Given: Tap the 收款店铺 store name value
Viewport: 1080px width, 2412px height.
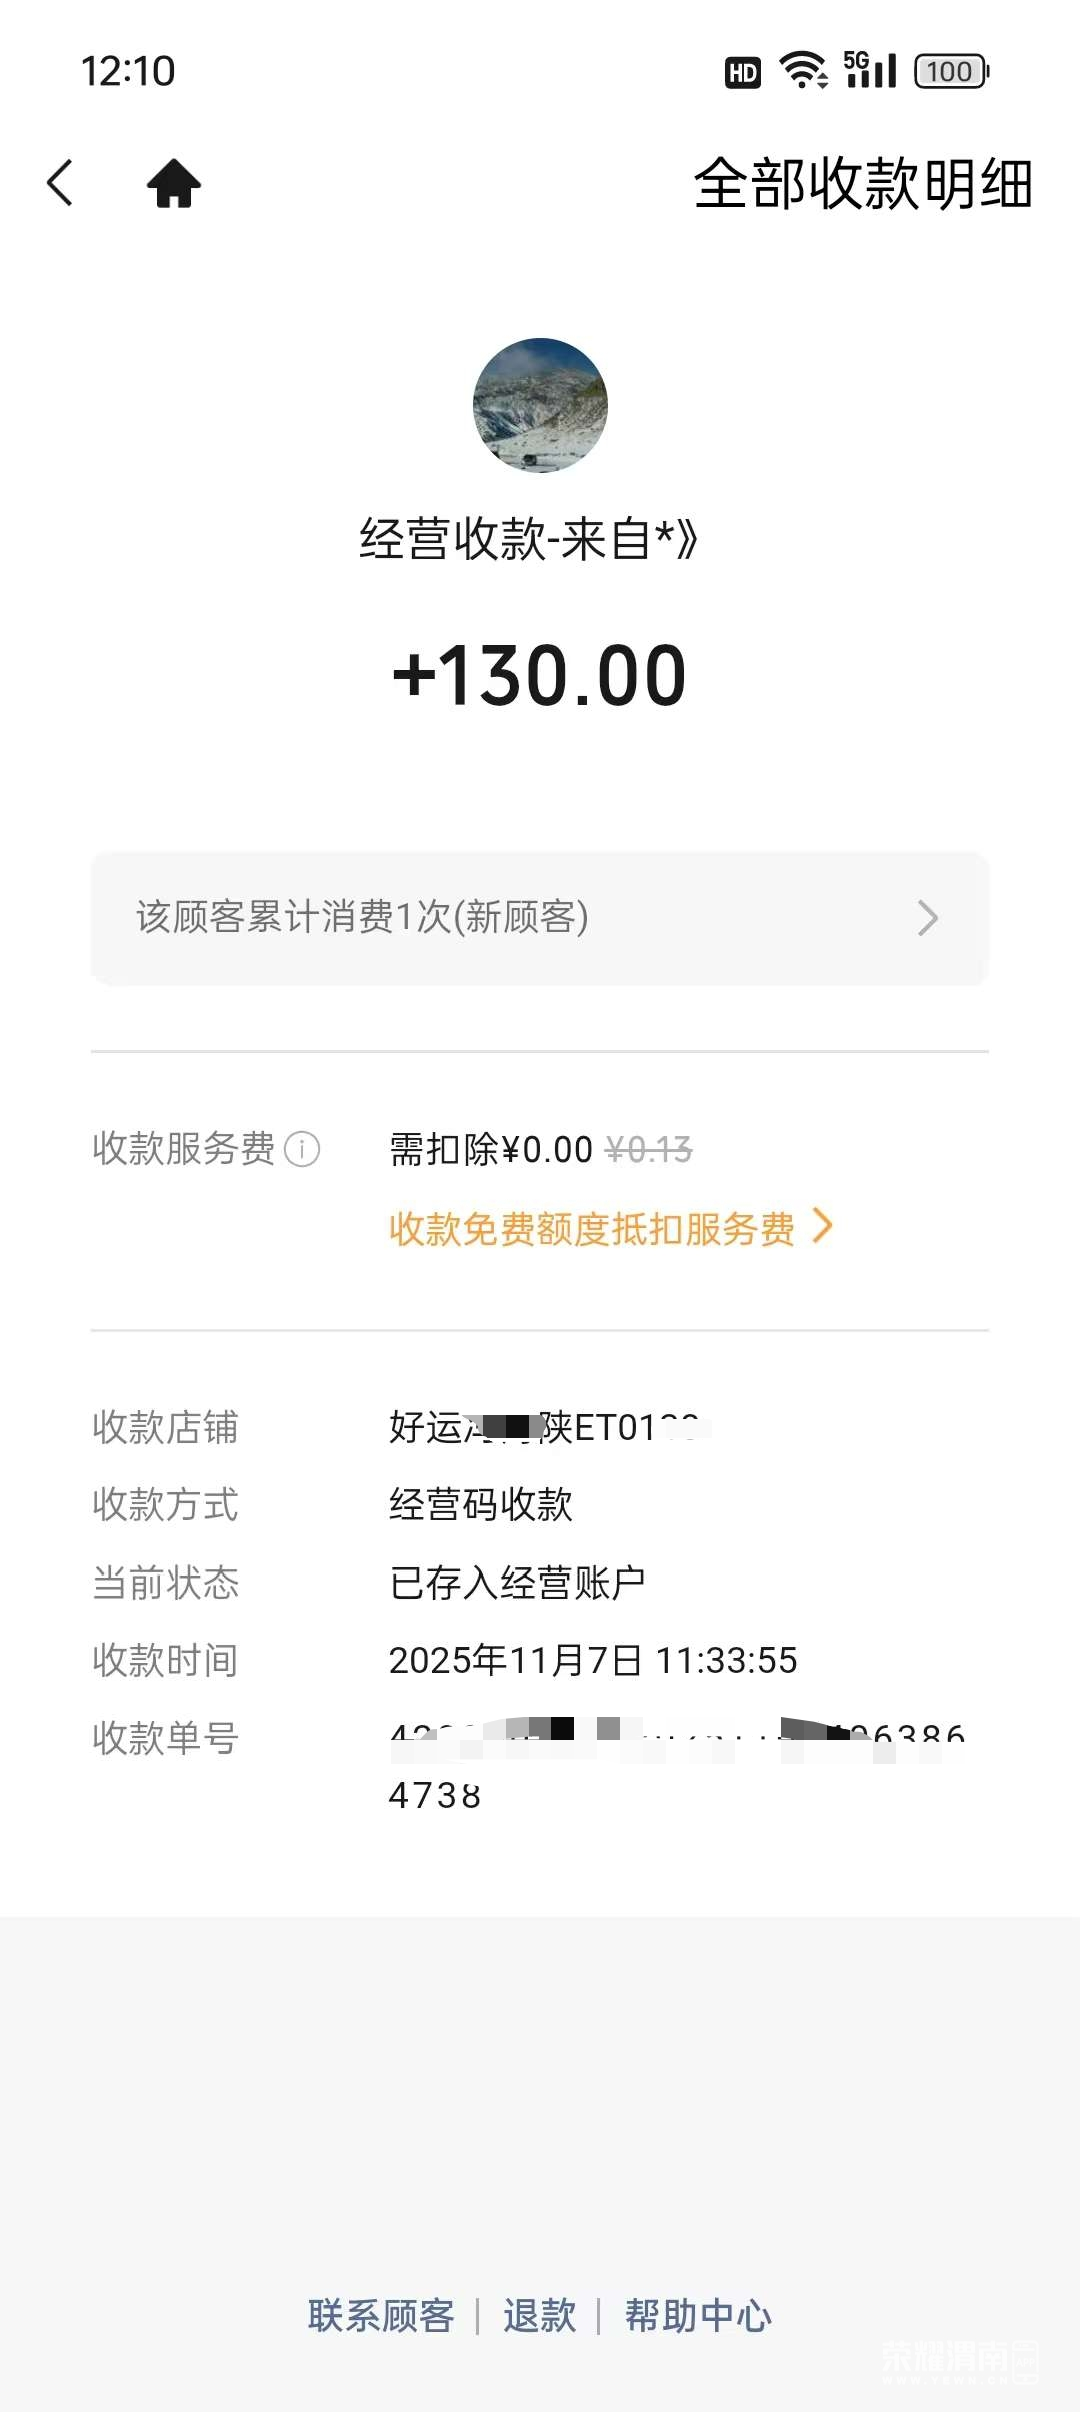Looking at the screenshot, I should point(548,1427).
